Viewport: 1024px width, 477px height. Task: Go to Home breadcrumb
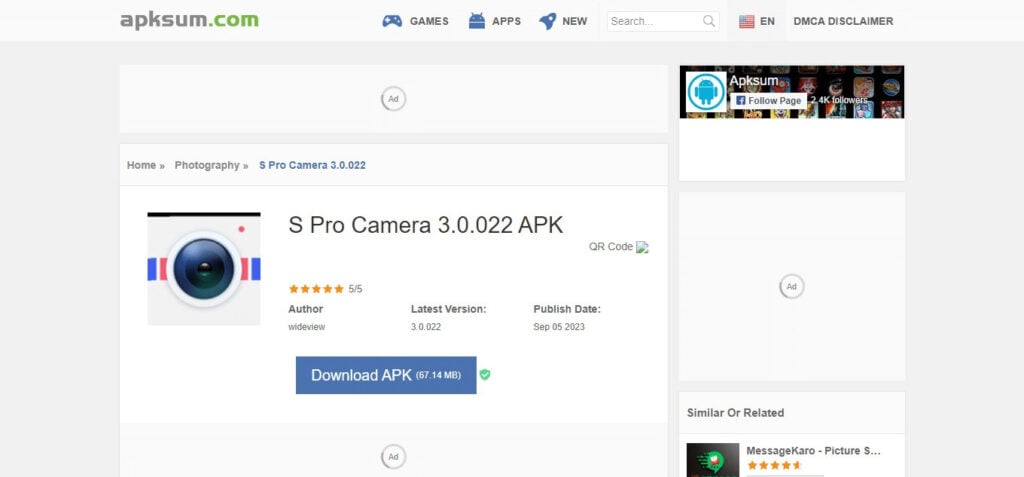click(x=141, y=165)
